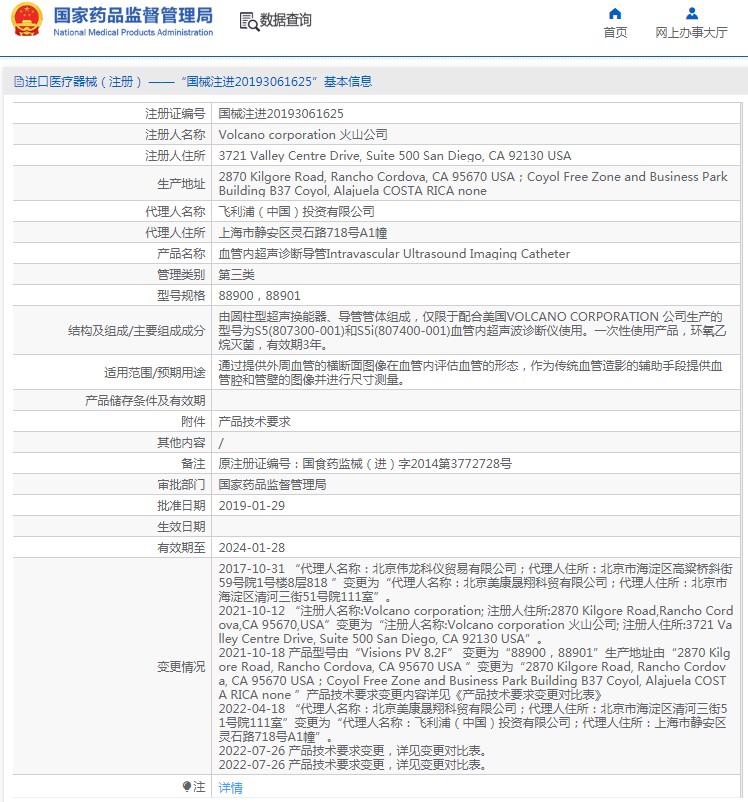Viewport: 748px width, 802px height.
Task: Select approval department 国家药品监督管理局 value
Action: coord(272,485)
